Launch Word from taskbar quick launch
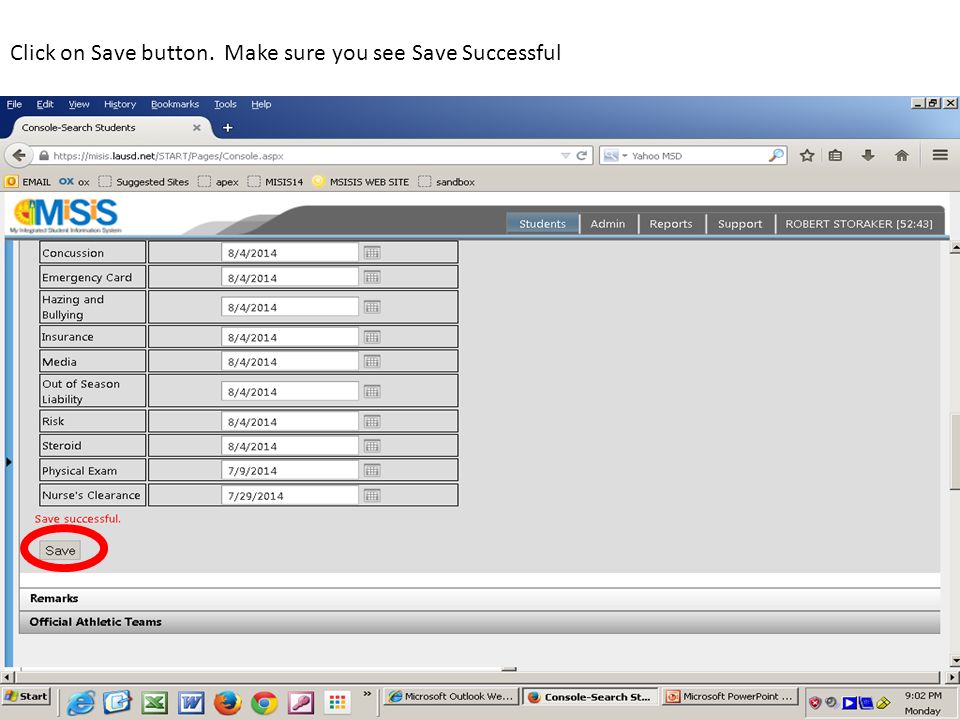Viewport: 960px width, 720px height. click(x=191, y=703)
